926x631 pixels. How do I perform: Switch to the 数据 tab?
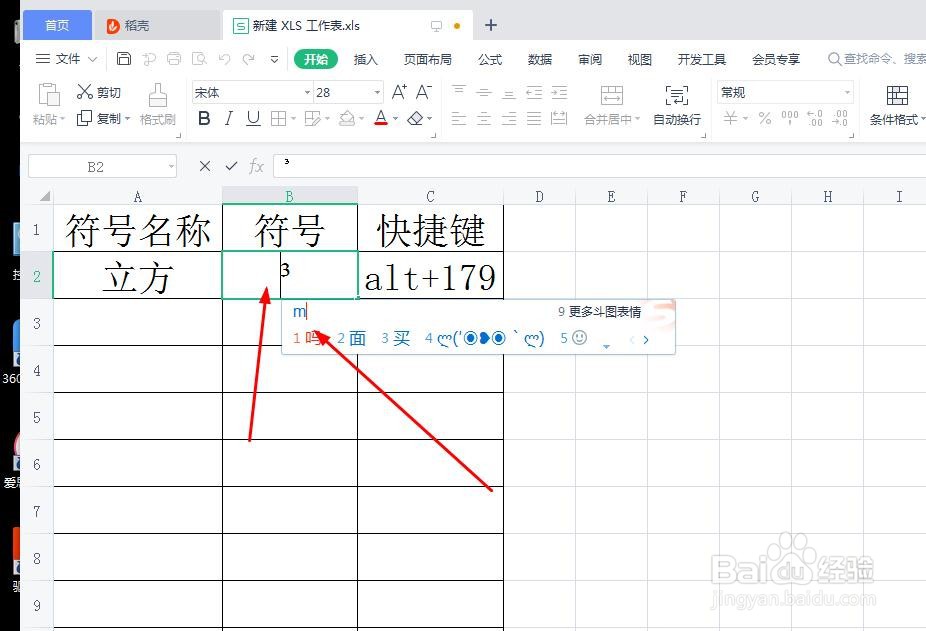coord(540,59)
